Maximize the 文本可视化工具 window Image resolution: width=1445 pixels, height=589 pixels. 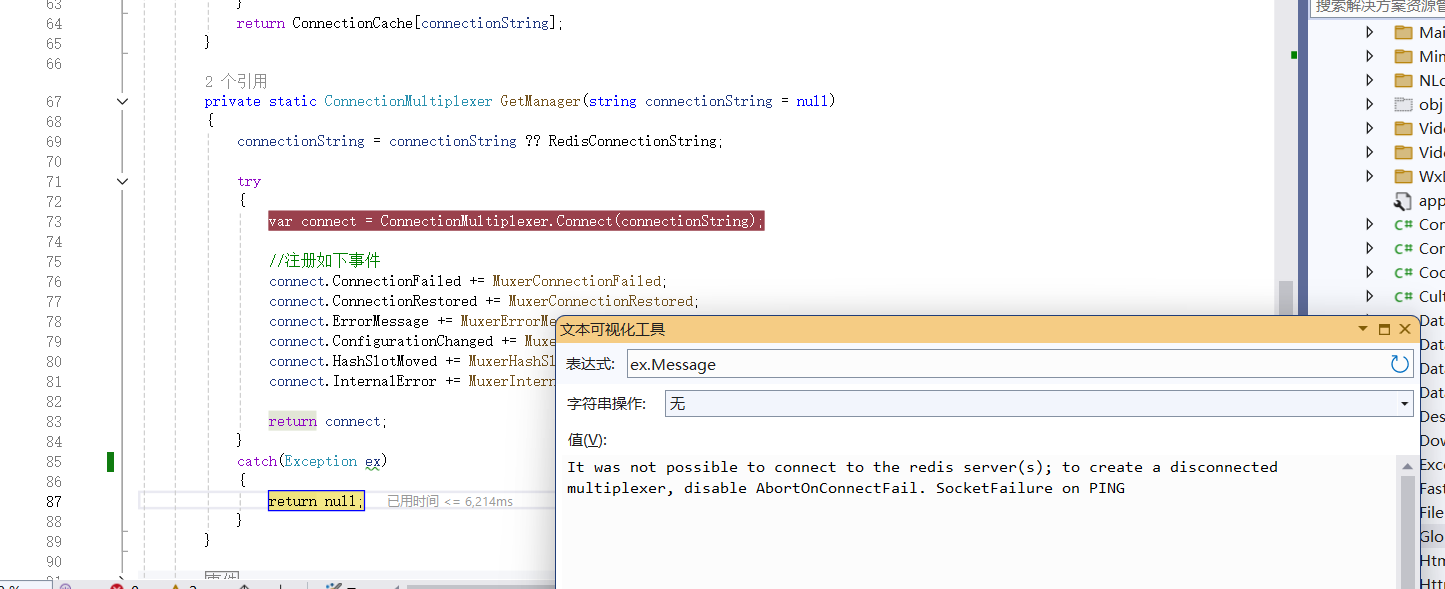click(x=1385, y=329)
